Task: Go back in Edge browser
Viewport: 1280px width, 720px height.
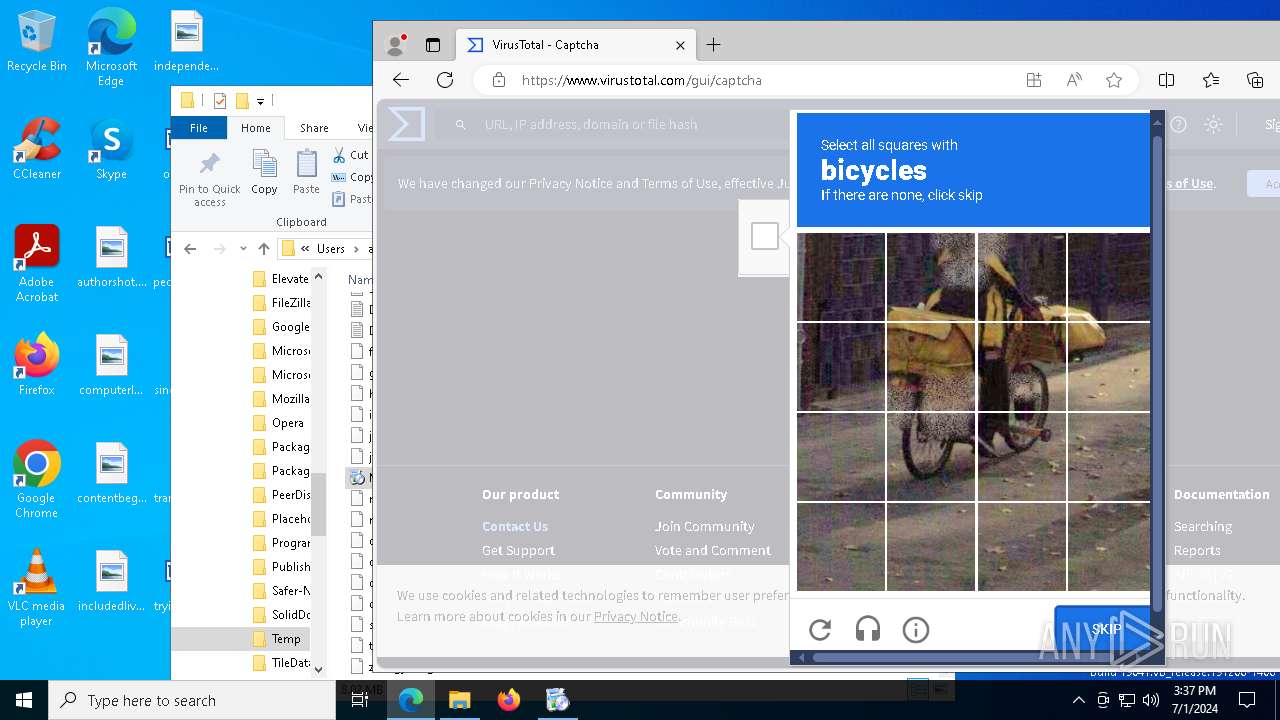Action: point(401,80)
